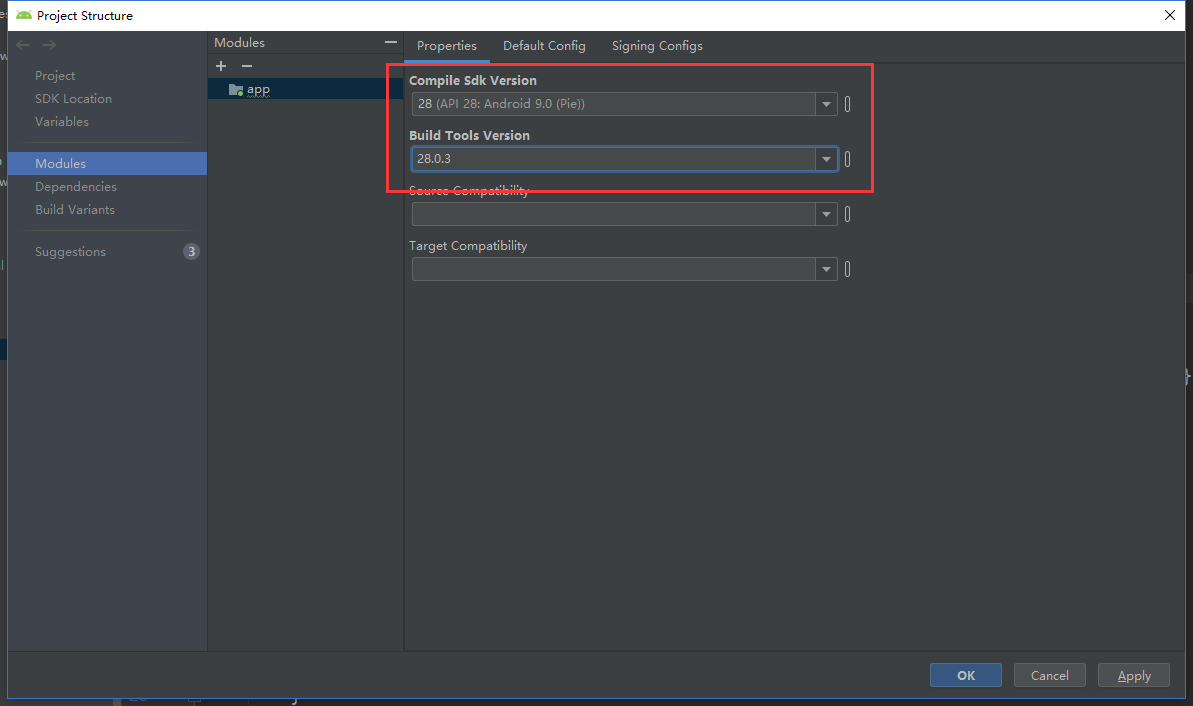Open Build Tools Version dropdown arrow
Screen dimensions: 1193x706
[826, 159]
